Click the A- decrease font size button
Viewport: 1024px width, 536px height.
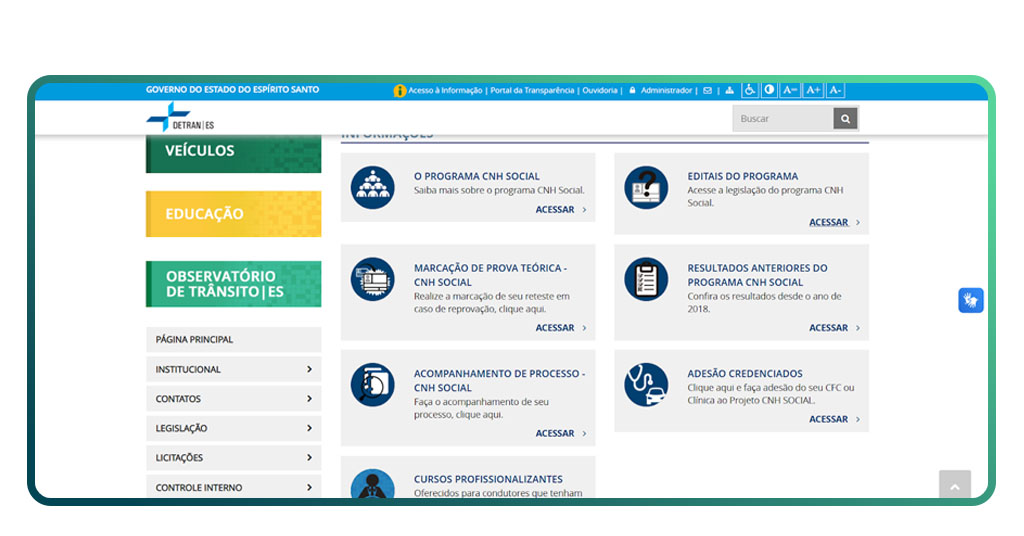click(x=835, y=90)
